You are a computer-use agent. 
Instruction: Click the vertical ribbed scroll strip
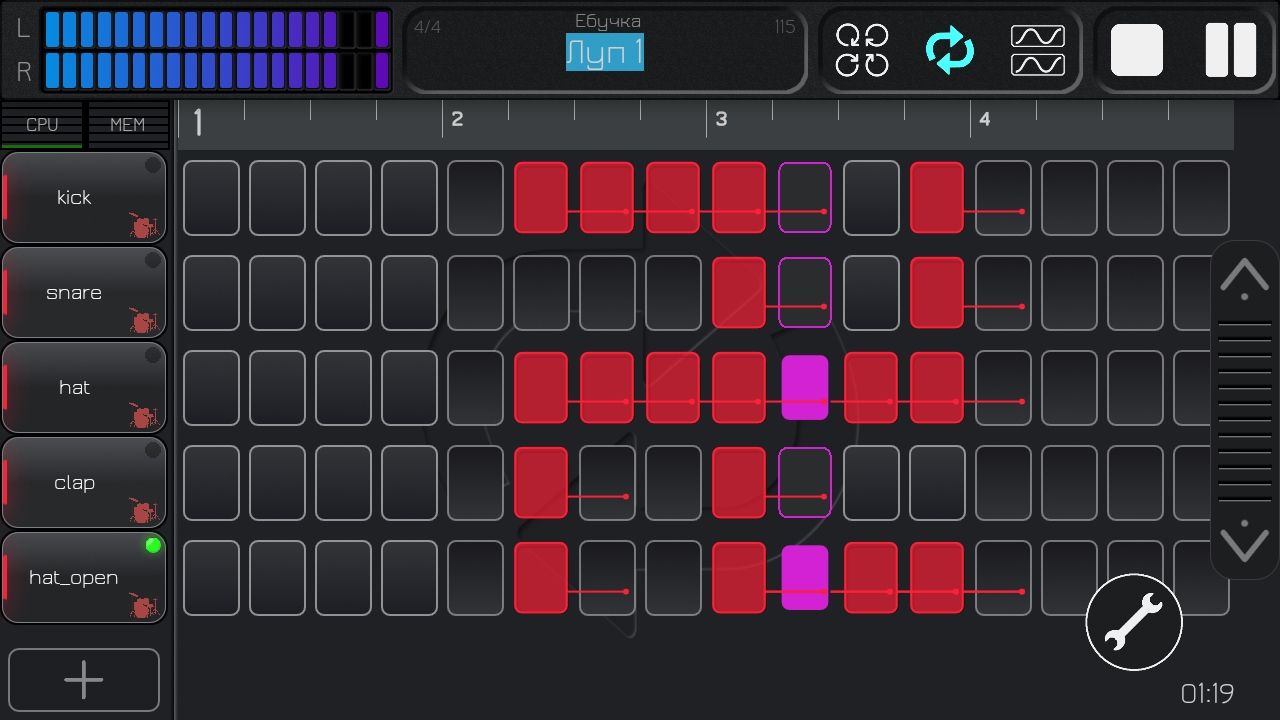point(1245,410)
